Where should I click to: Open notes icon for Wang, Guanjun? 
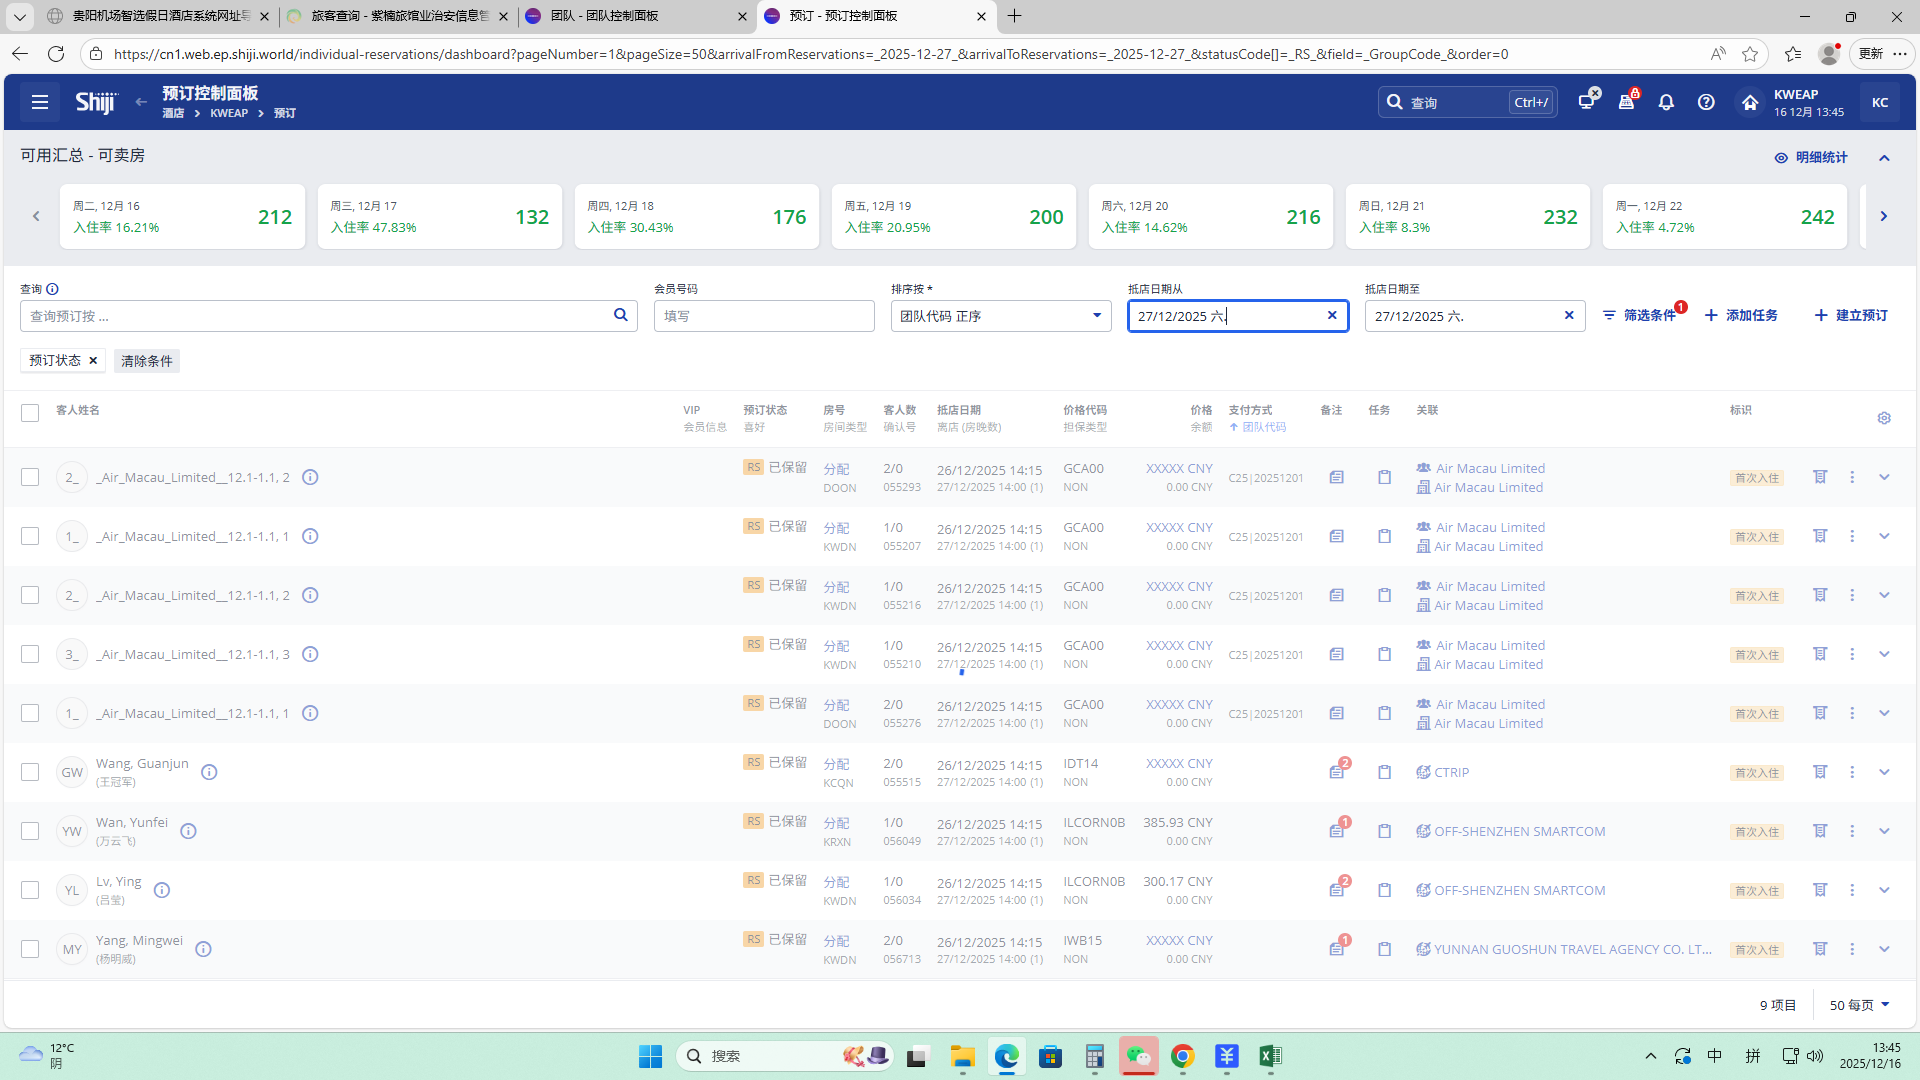pos(1337,772)
